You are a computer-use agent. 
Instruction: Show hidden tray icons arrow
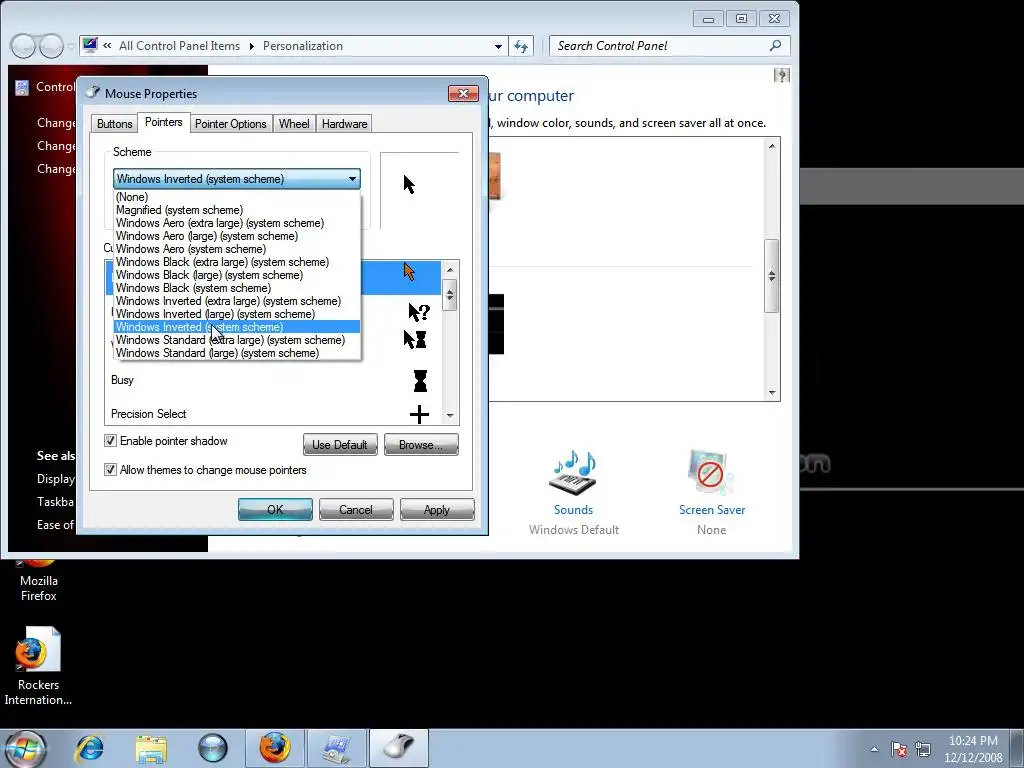pyautogui.click(x=874, y=749)
